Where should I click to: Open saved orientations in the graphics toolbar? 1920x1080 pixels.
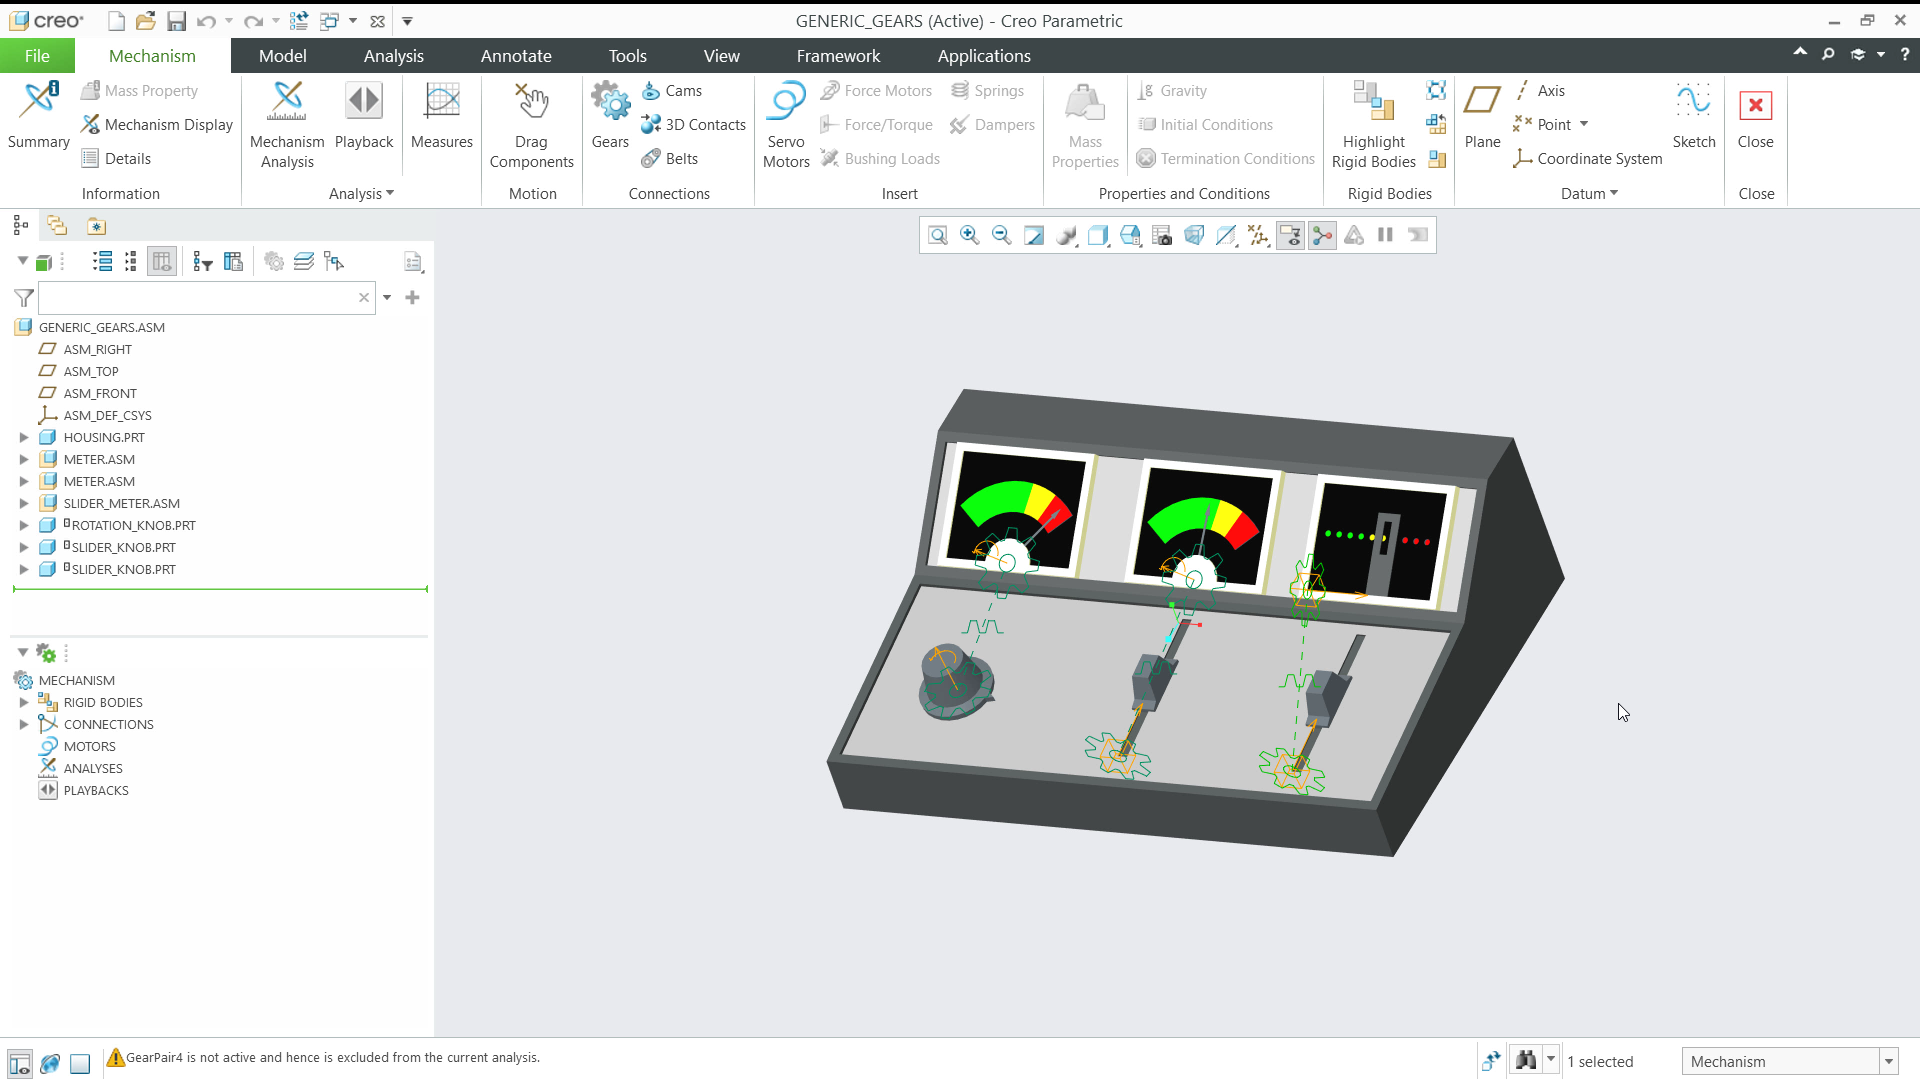1130,236
